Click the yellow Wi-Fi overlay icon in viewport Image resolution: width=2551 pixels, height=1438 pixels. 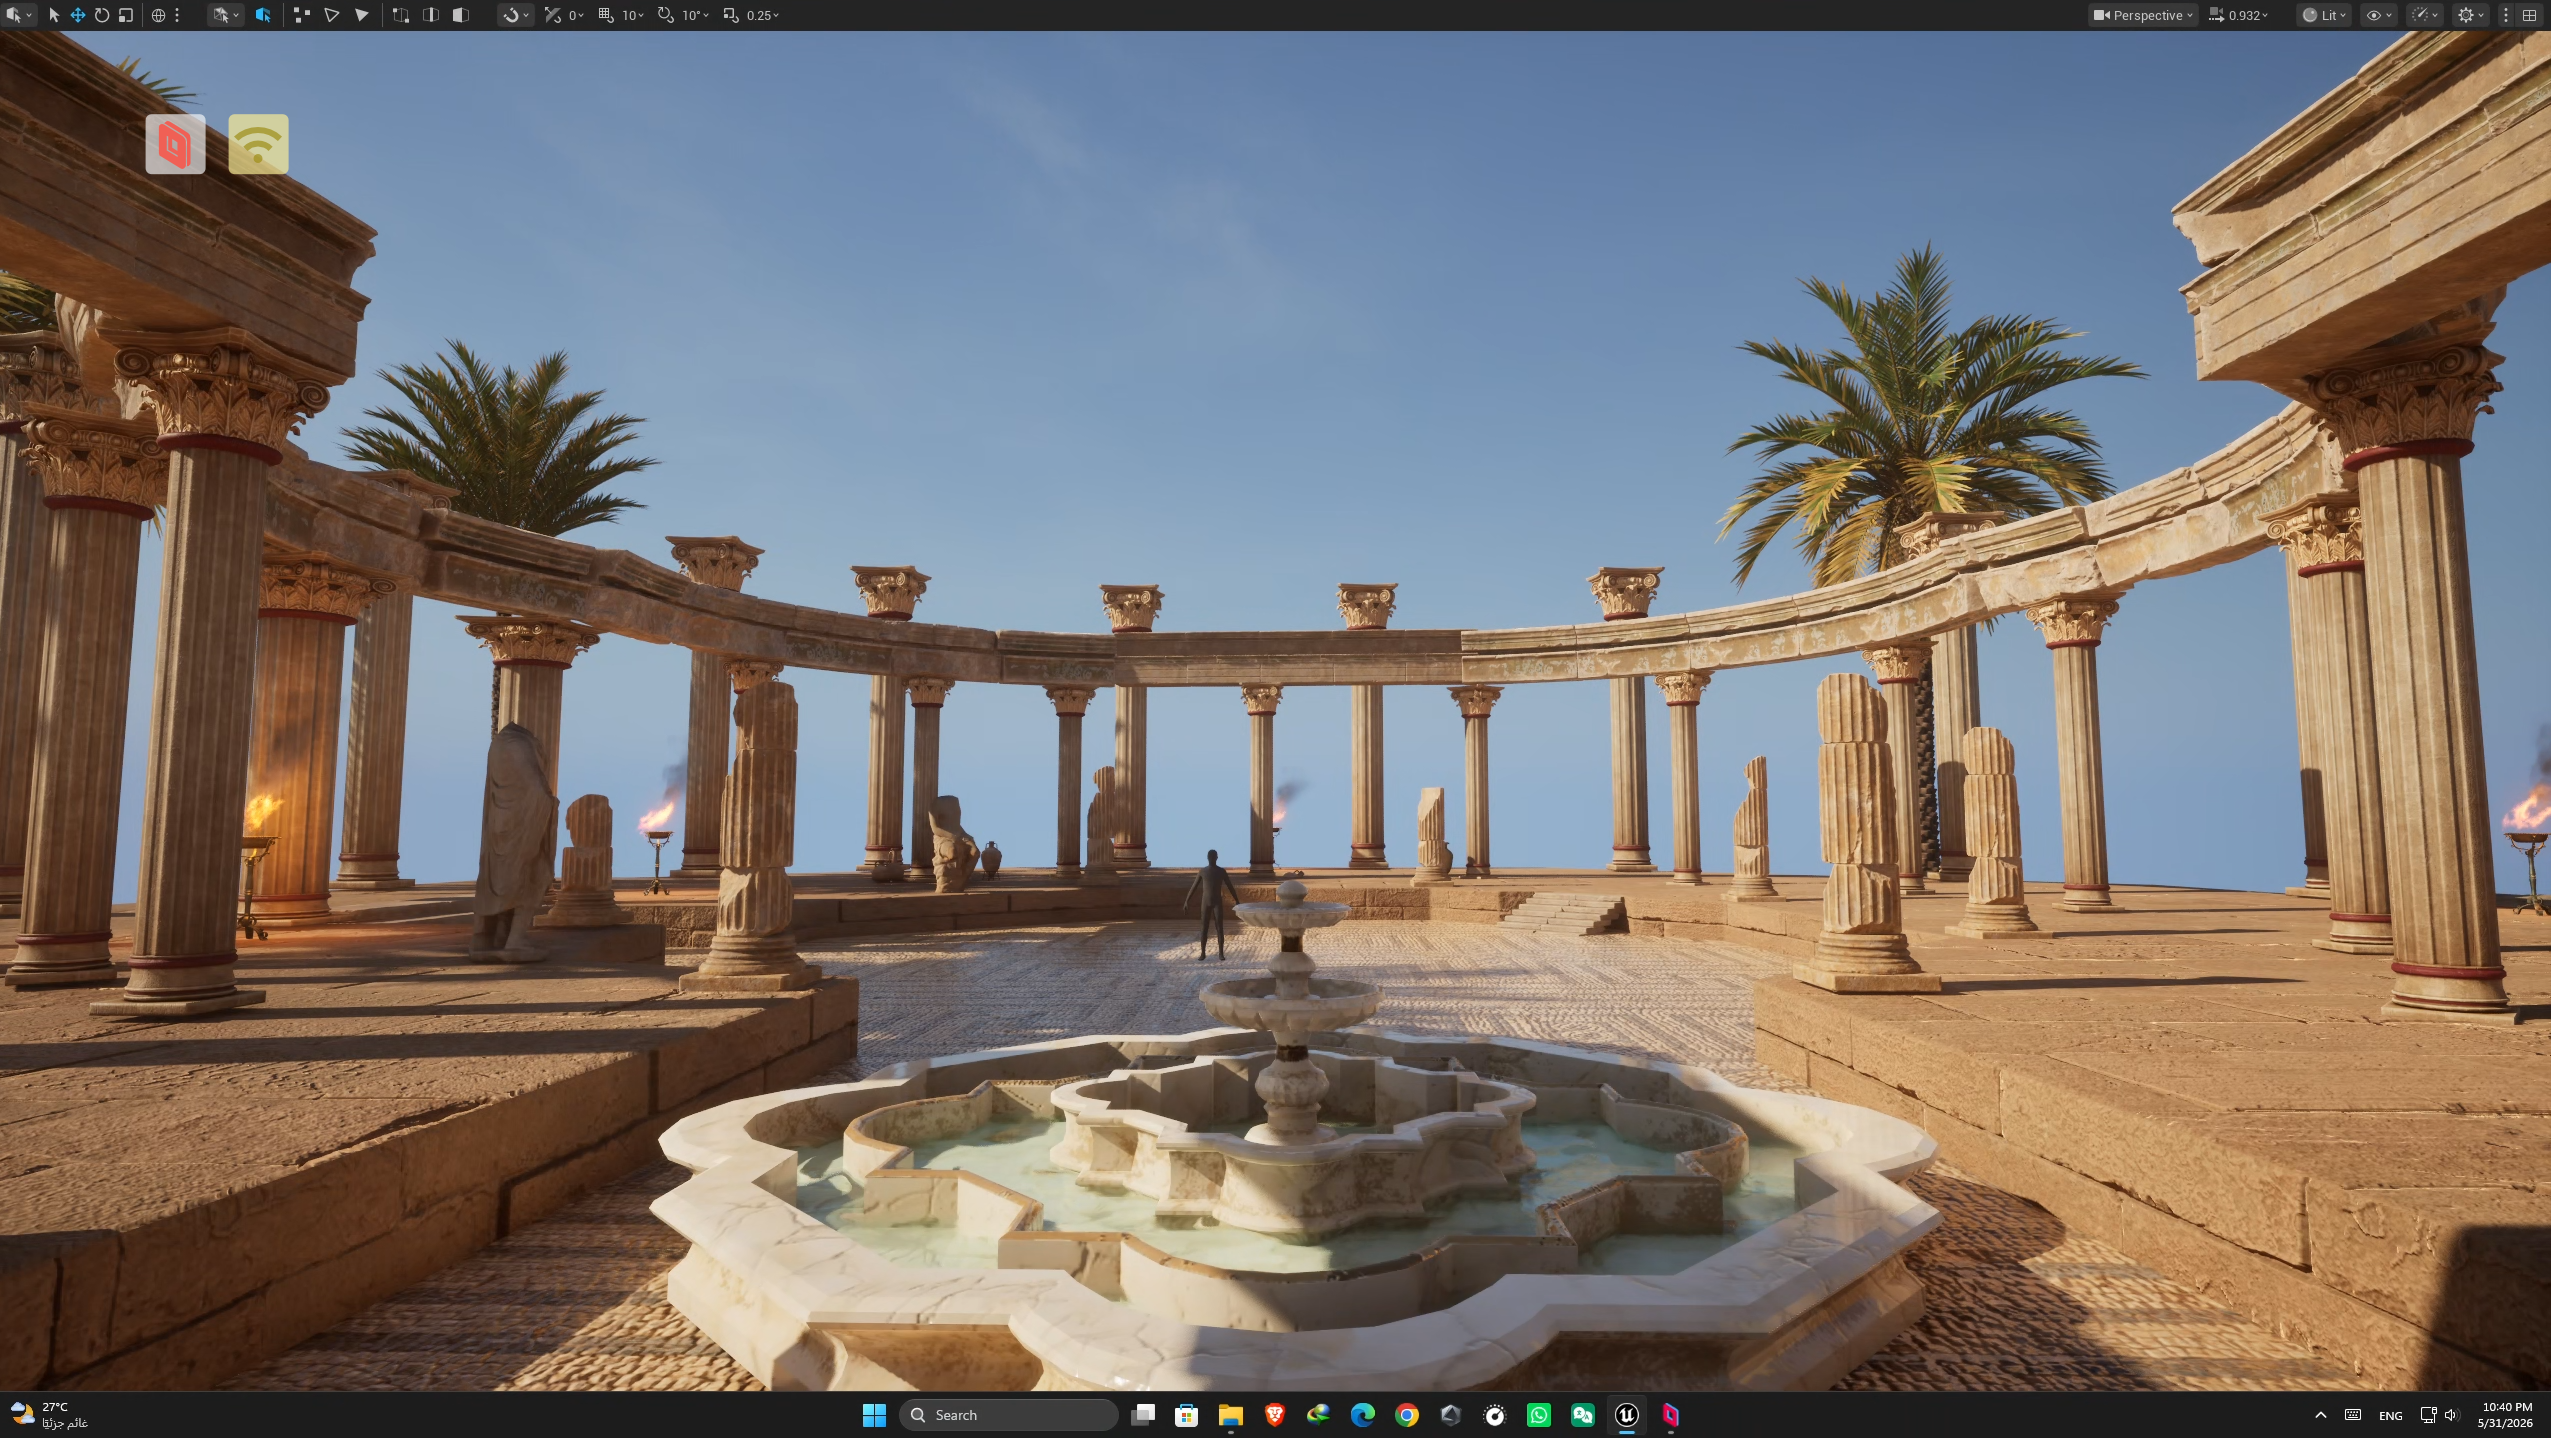258,144
